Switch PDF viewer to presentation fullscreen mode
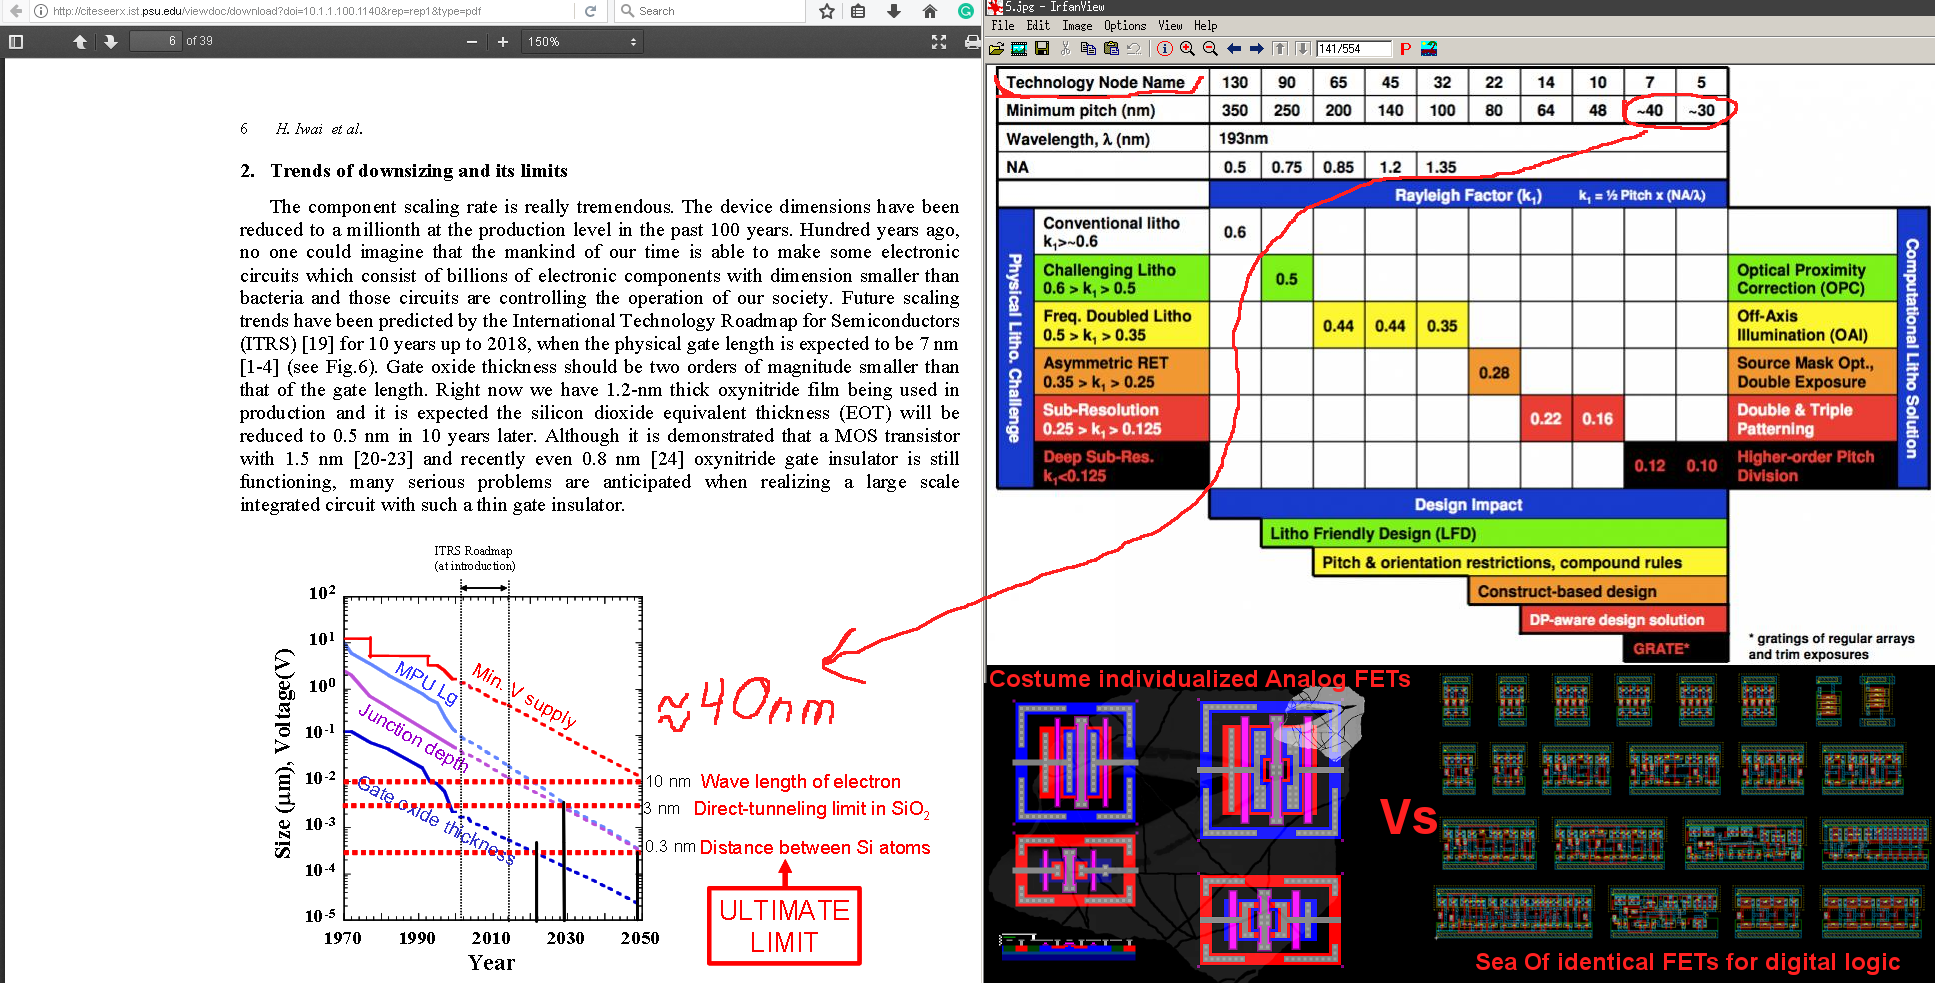The image size is (1935, 983). 939,42
